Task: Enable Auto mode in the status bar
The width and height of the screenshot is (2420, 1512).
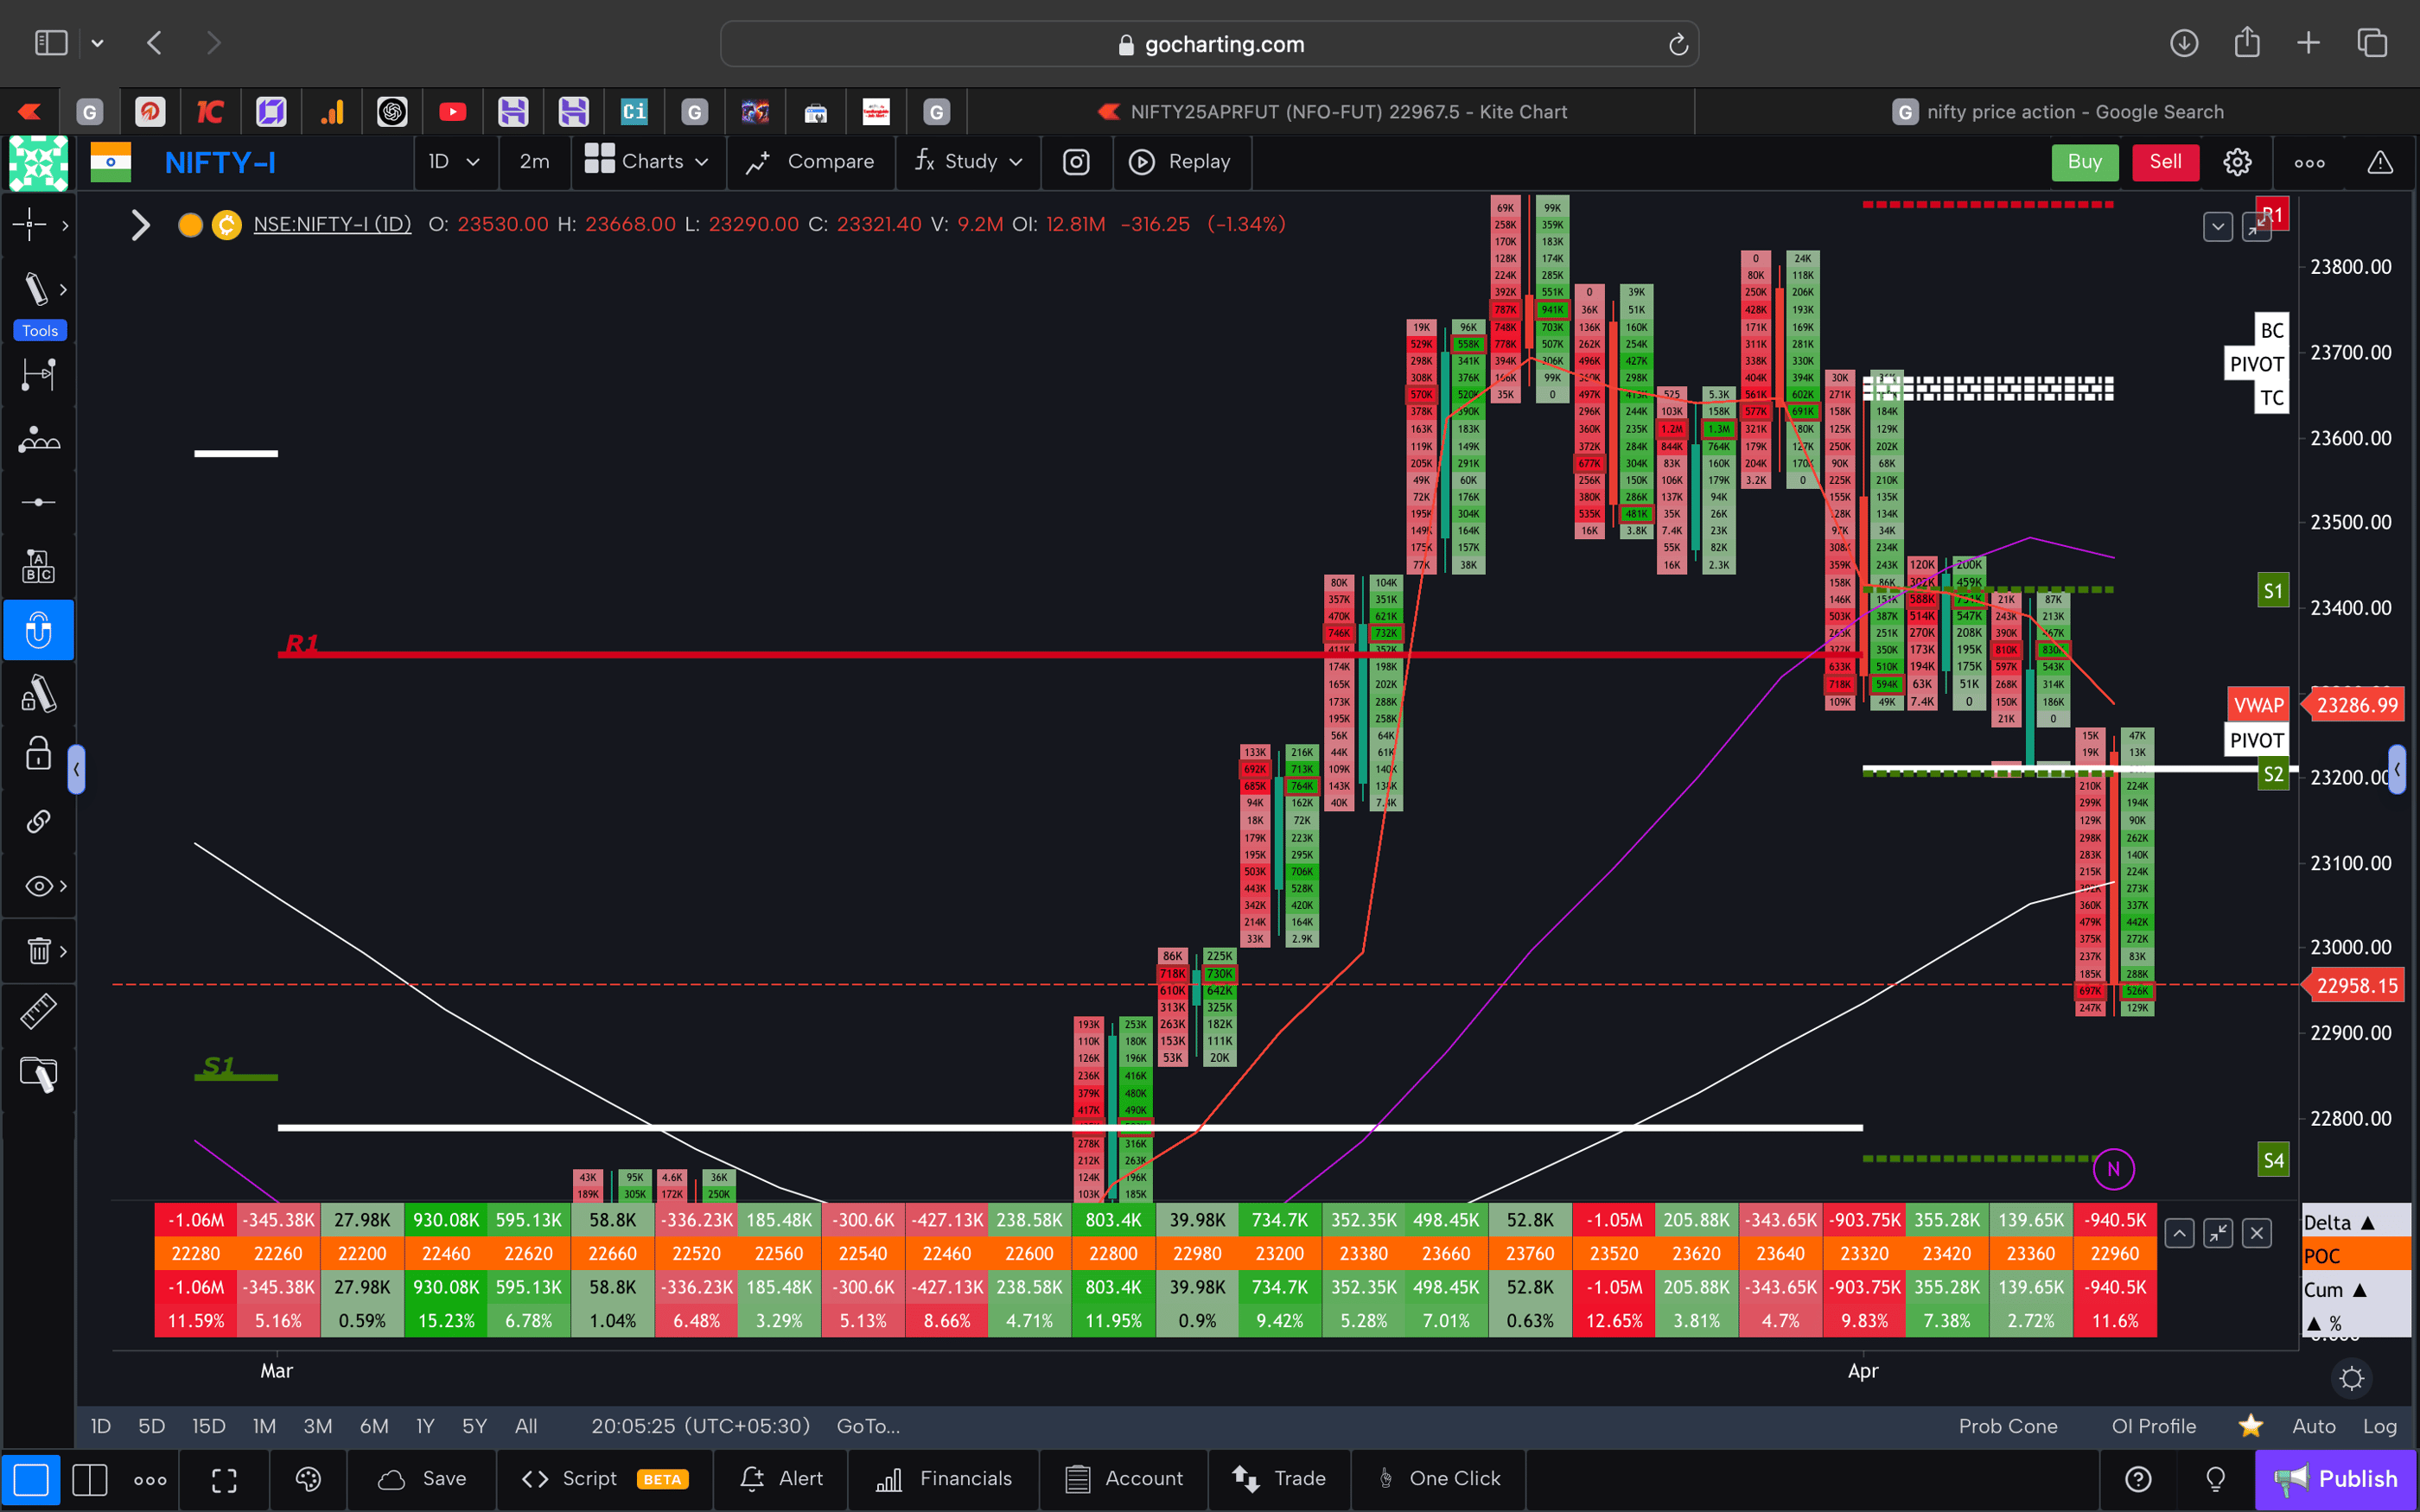Action: [x=2313, y=1426]
